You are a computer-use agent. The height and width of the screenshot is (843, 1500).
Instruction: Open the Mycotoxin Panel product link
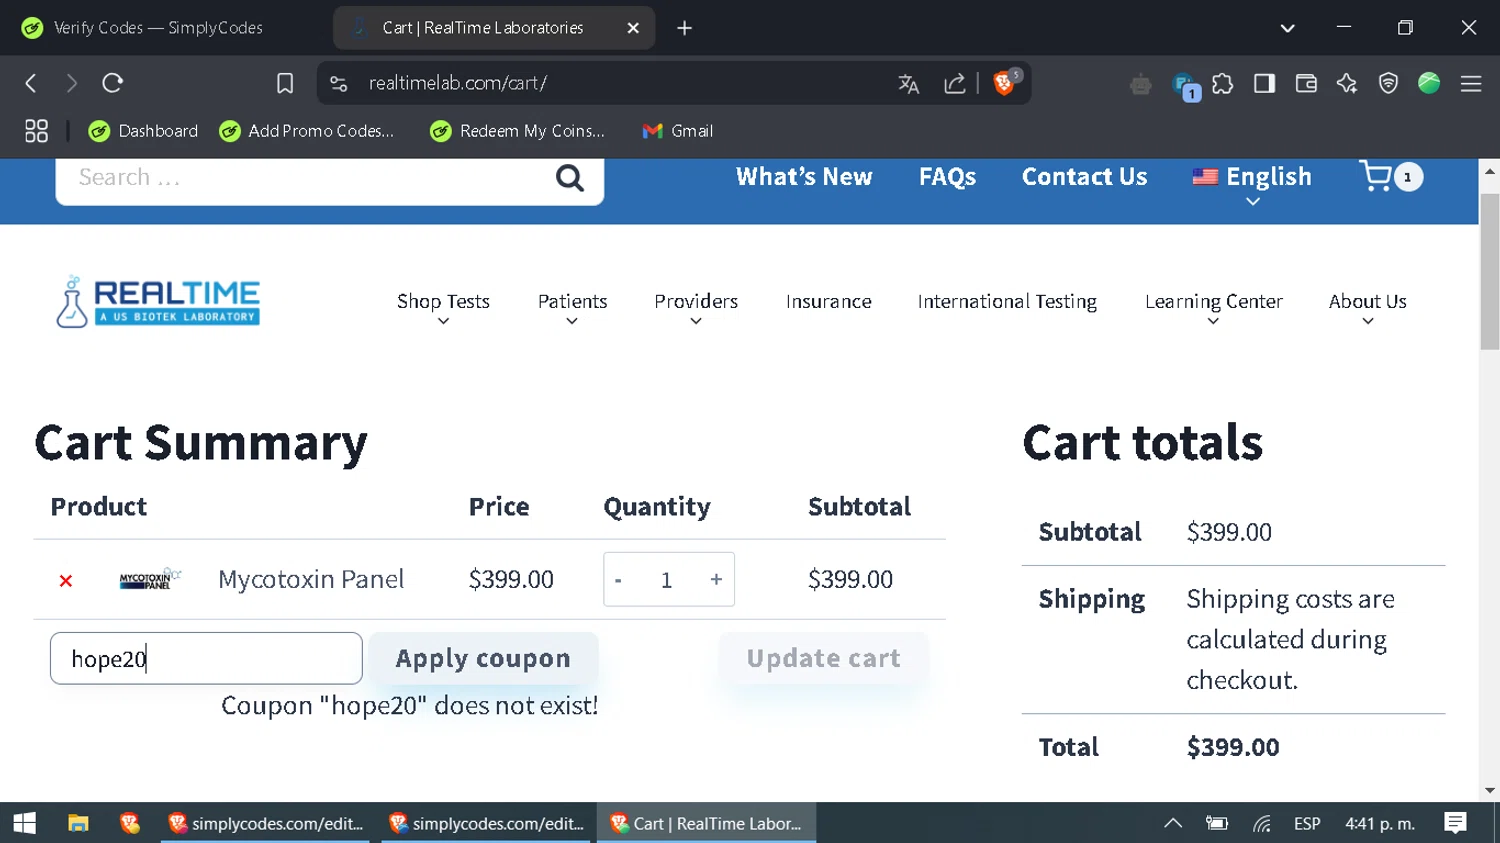point(311,579)
